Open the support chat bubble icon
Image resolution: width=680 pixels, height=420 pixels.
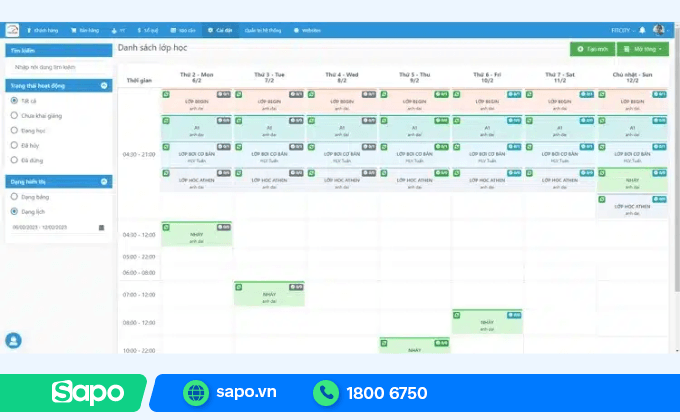point(13,341)
